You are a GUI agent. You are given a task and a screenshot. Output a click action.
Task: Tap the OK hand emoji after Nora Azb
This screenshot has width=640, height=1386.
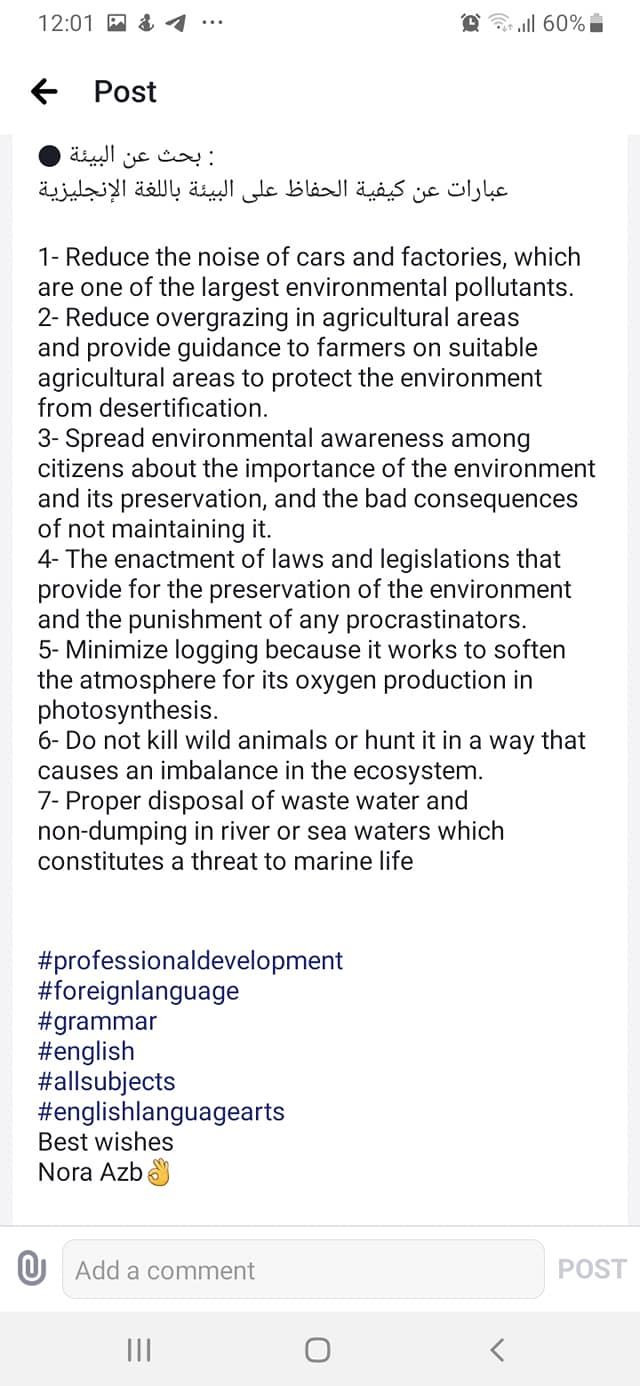click(x=158, y=1172)
